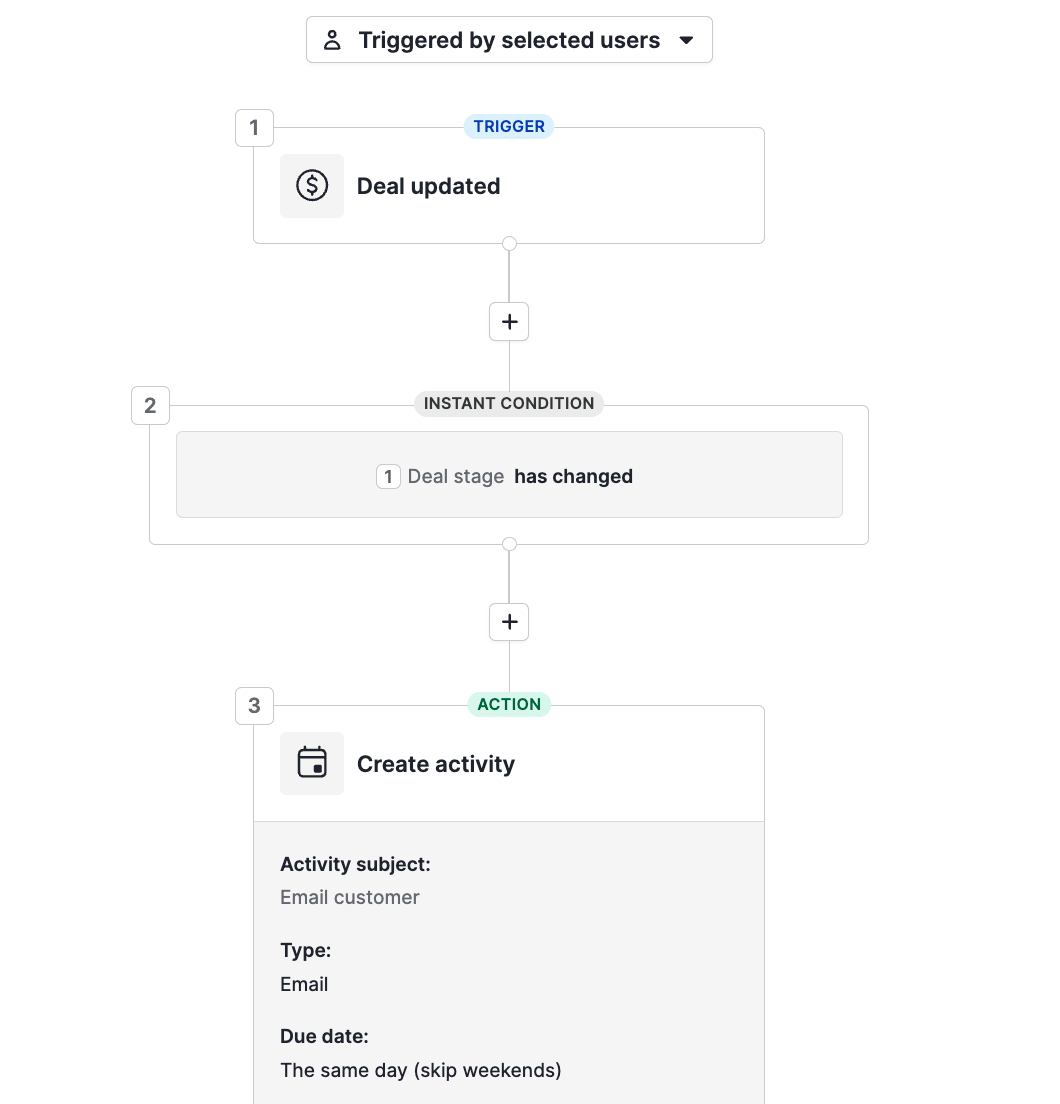Image resolution: width=1060 pixels, height=1104 pixels.
Task: Click the Email customer activity subject text
Action: tap(349, 897)
